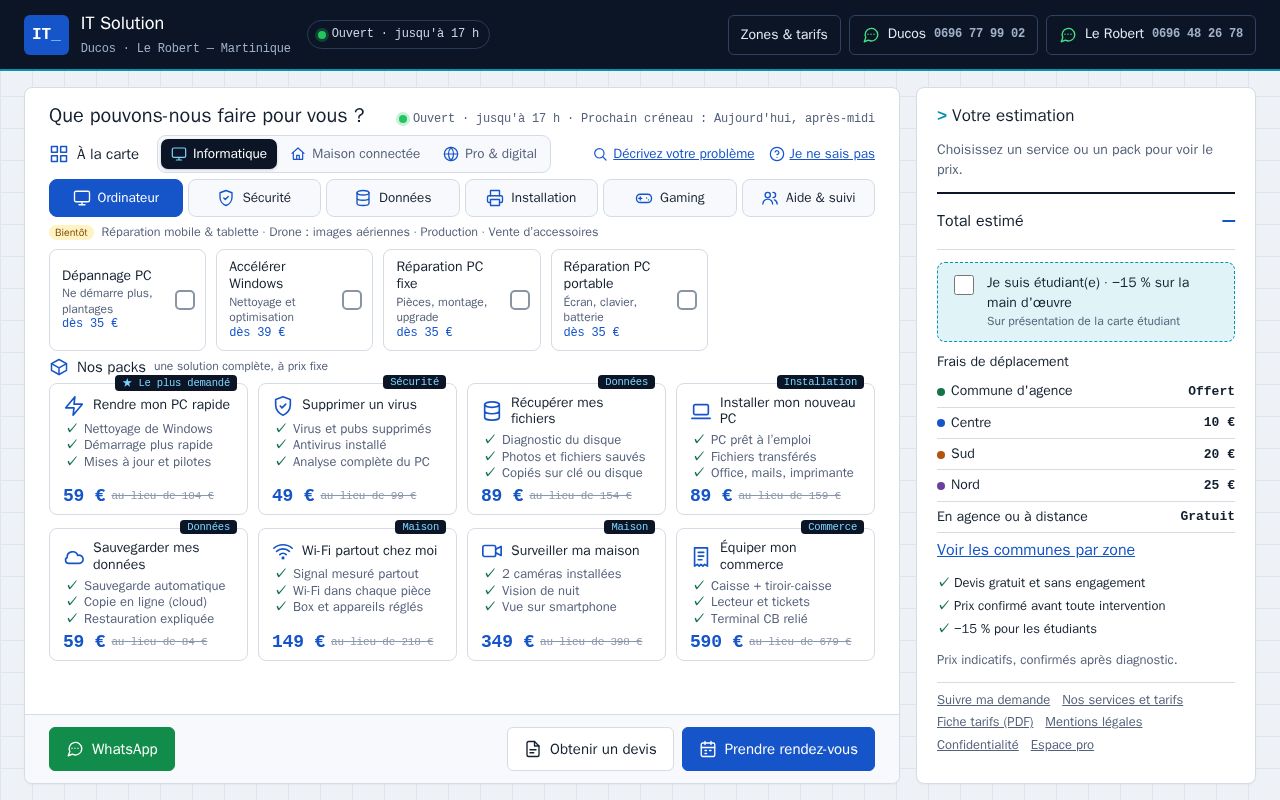Open the Installation category tab
Image resolution: width=1280 pixels, height=800 pixels.
pyautogui.click(x=531, y=198)
